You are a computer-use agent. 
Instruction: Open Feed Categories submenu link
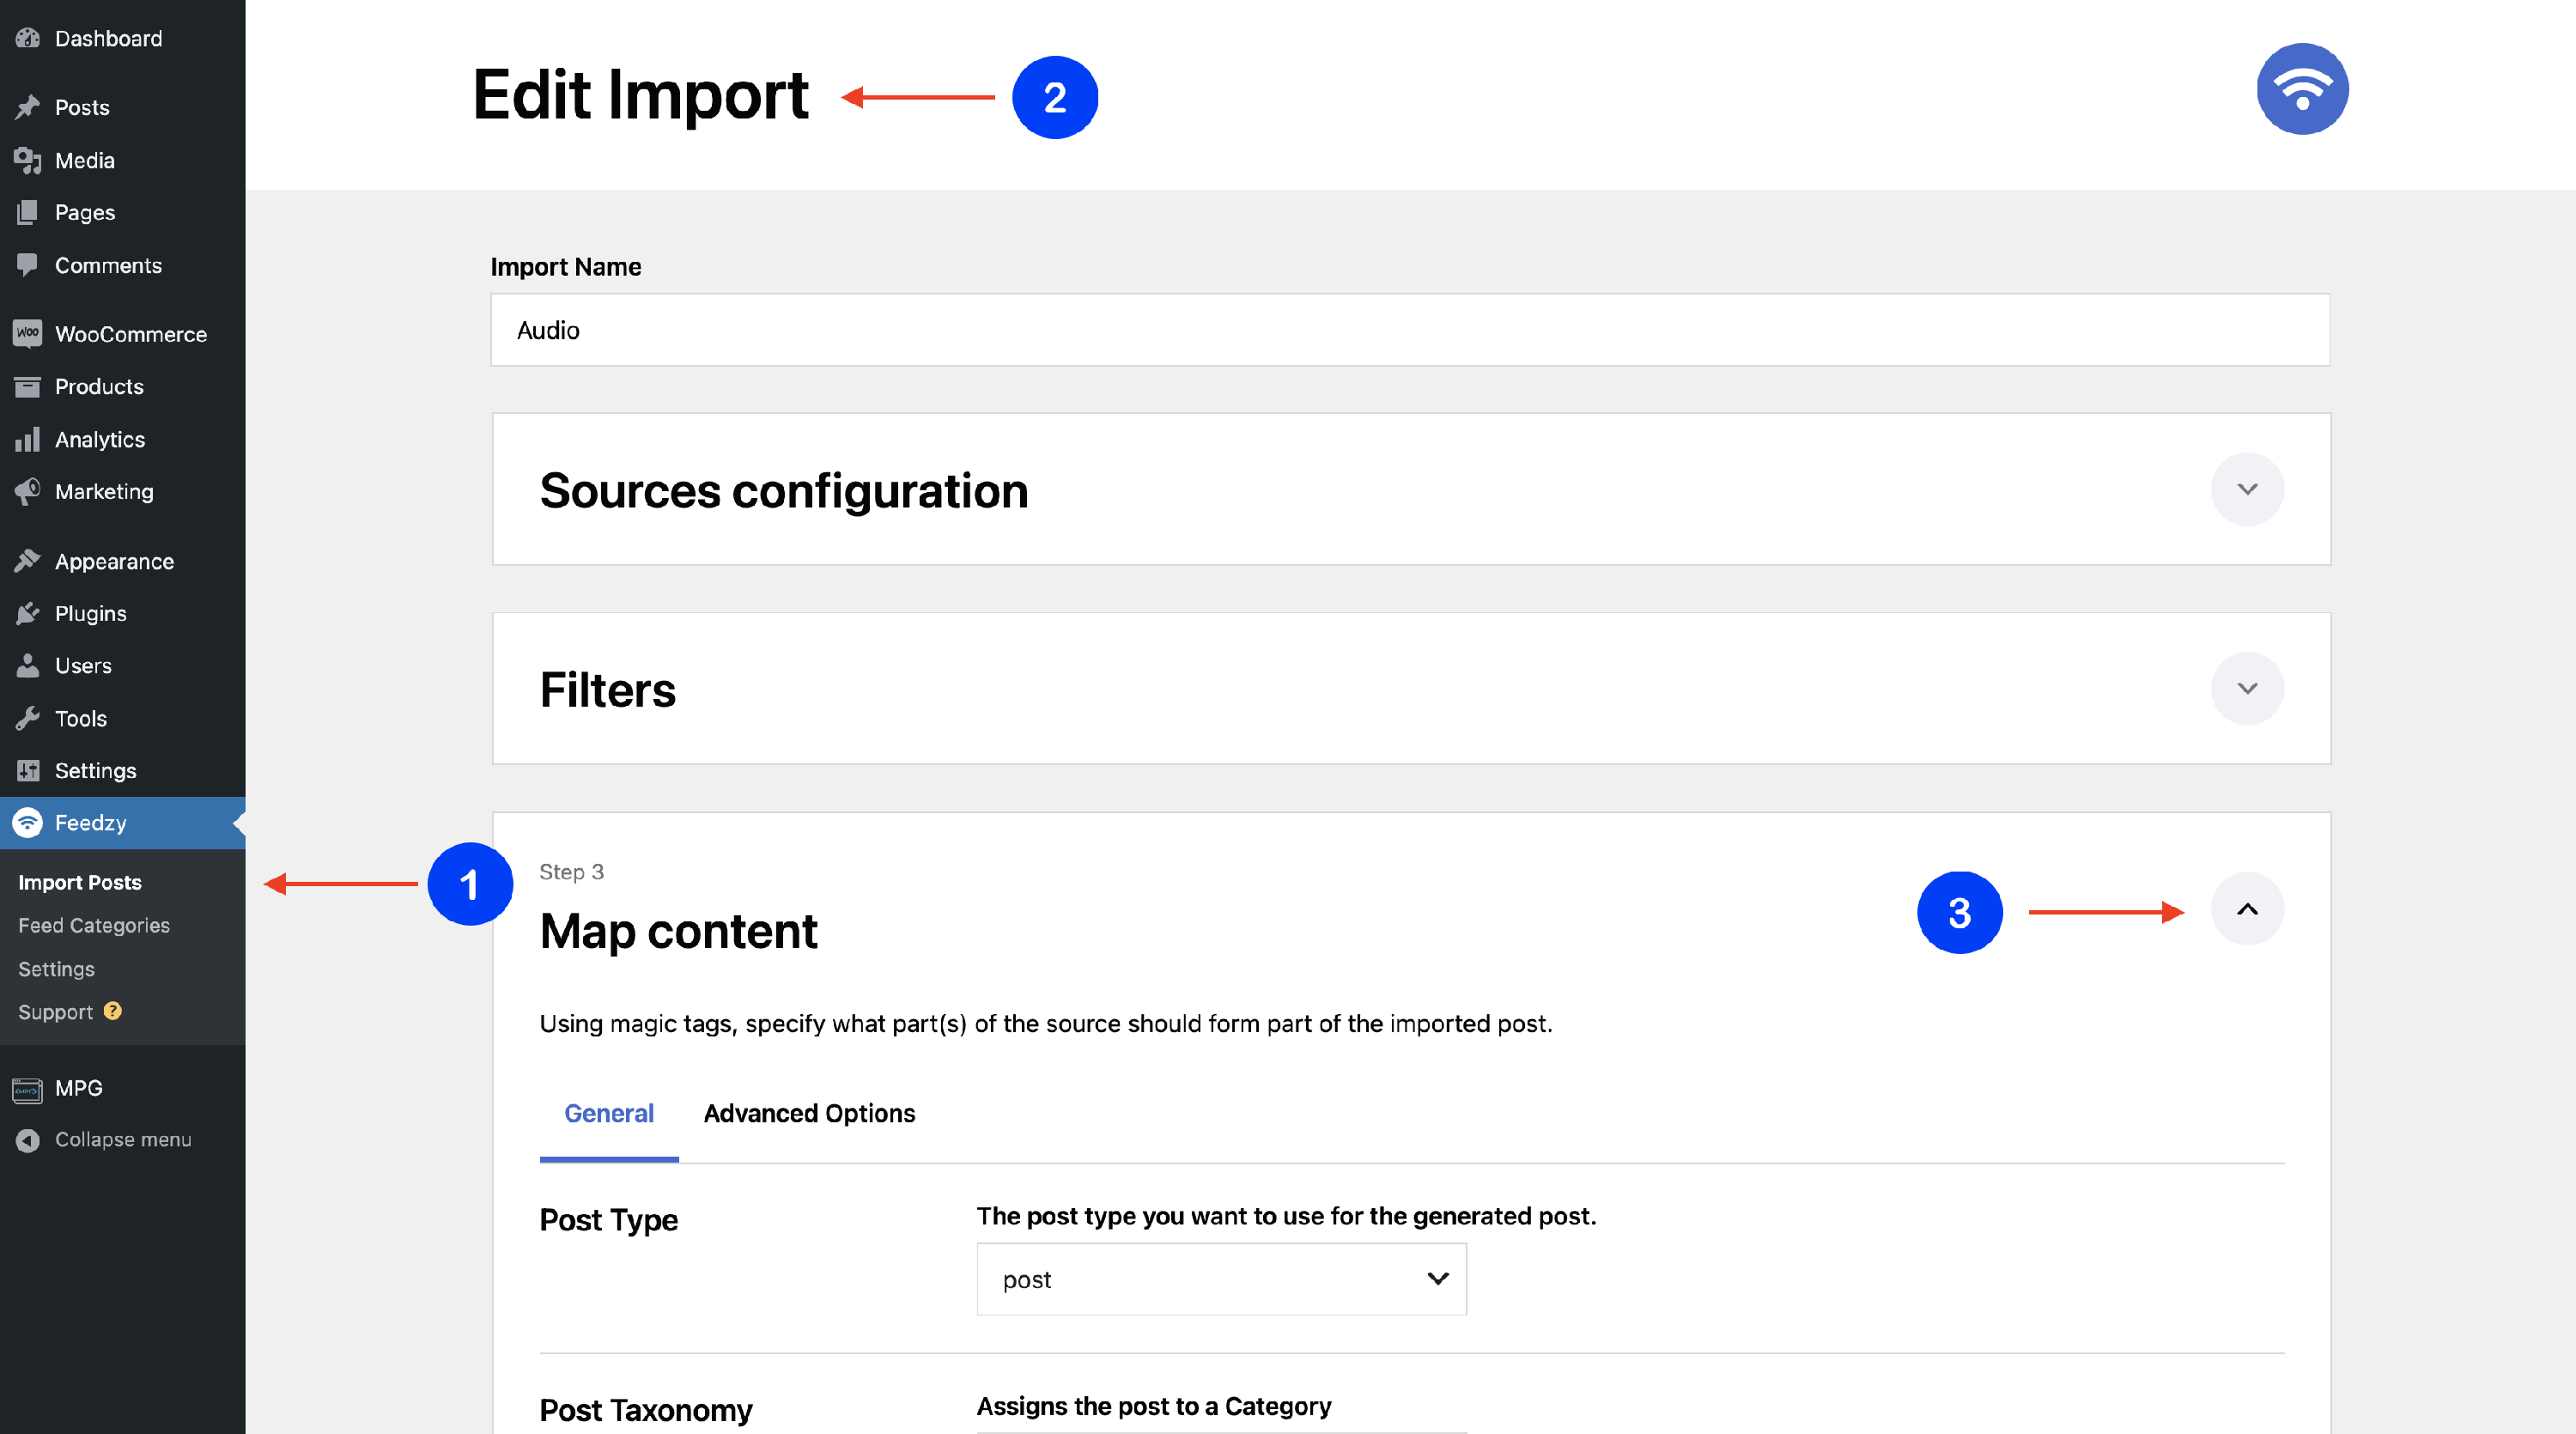pyautogui.click(x=94, y=925)
